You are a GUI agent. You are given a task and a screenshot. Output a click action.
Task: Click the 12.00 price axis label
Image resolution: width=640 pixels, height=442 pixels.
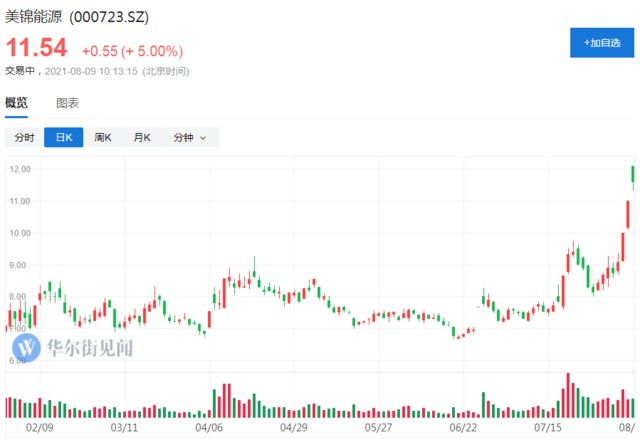pyautogui.click(x=18, y=169)
